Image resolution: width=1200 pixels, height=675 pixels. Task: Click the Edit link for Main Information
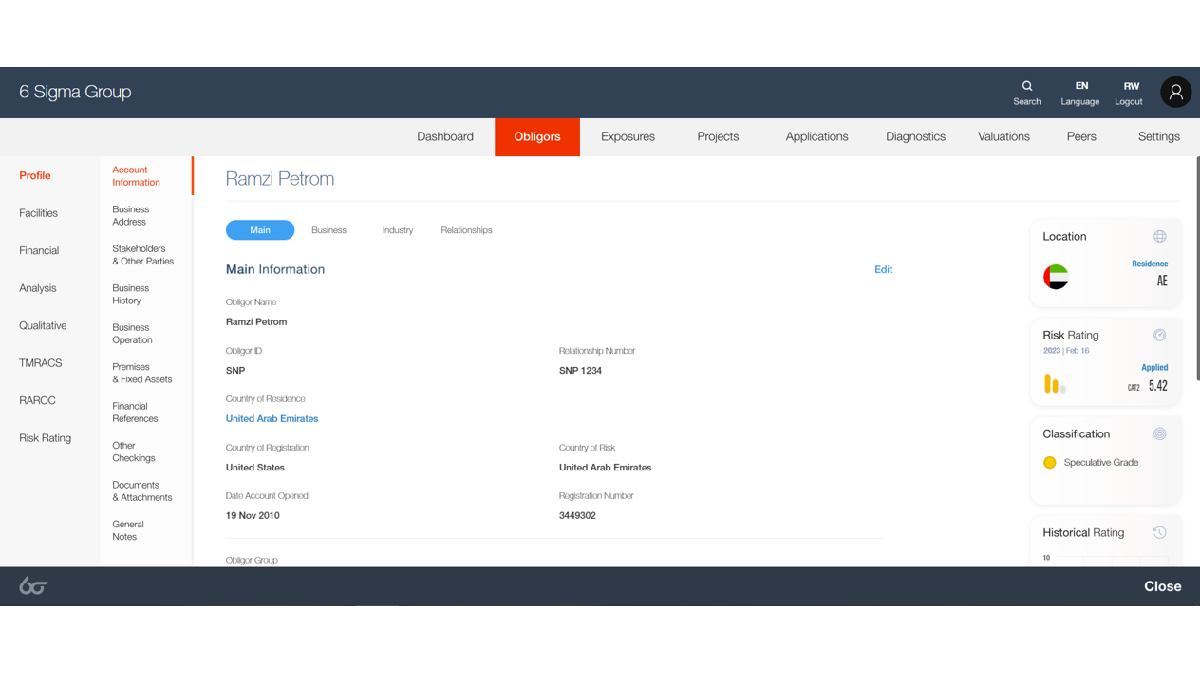[882, 270]
